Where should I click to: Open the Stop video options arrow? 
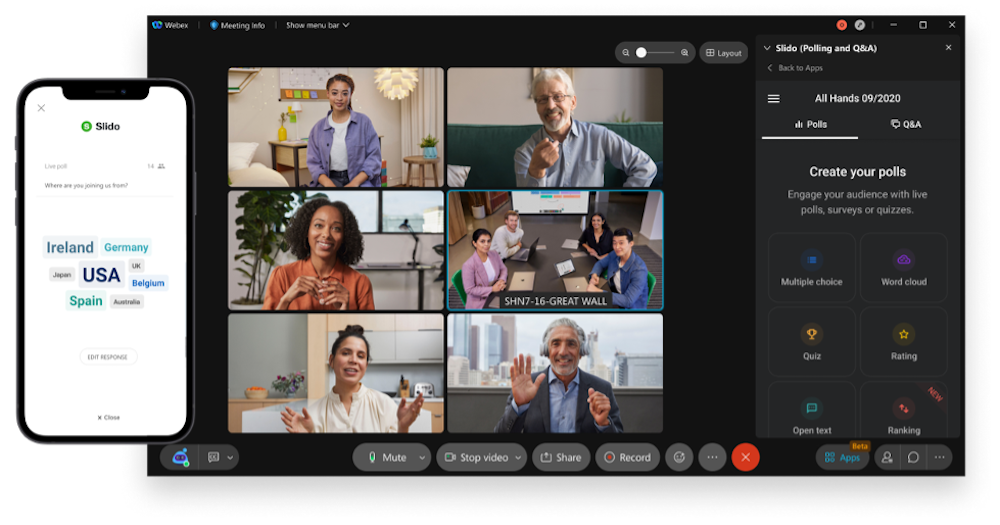518,457
